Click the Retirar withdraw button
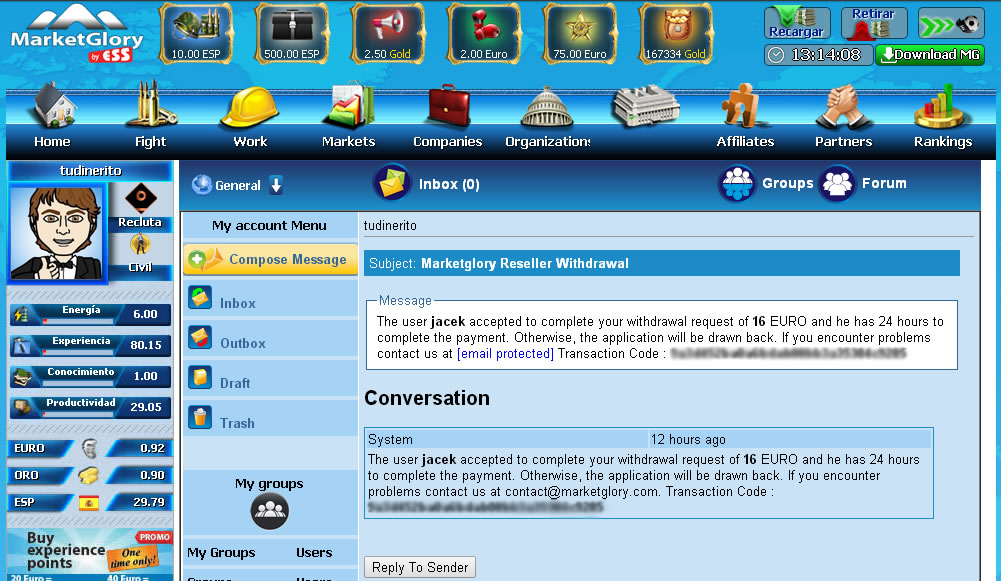The width and height of the screenshot is (1001, 581). tap(873, 23)
